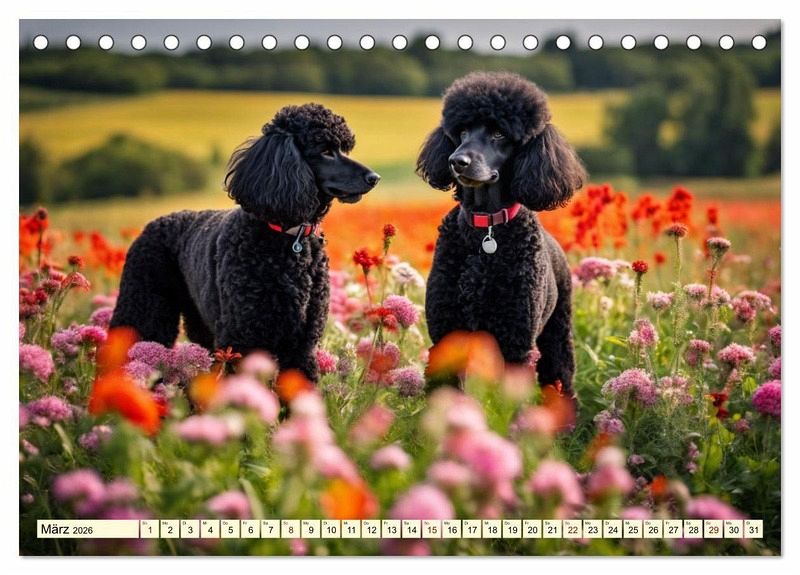Viewport: 800px width, 575px height.
Task: Pick day 5 in the date row
Action: [230, 529]
